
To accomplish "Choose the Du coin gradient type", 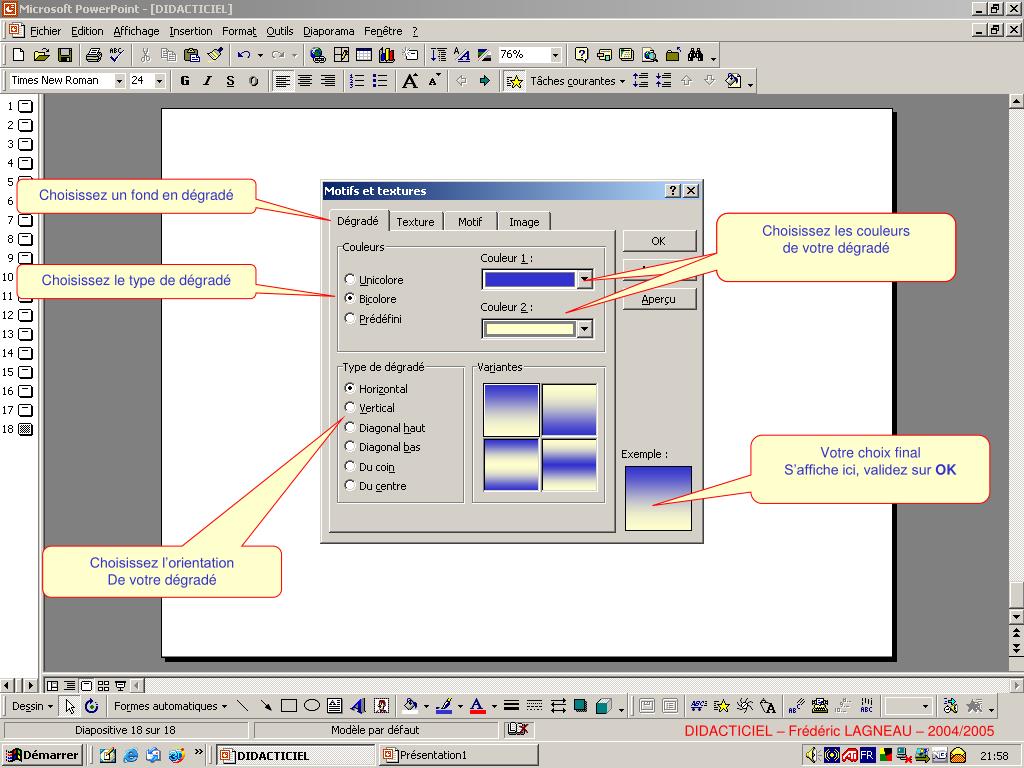I will point(350,466).
